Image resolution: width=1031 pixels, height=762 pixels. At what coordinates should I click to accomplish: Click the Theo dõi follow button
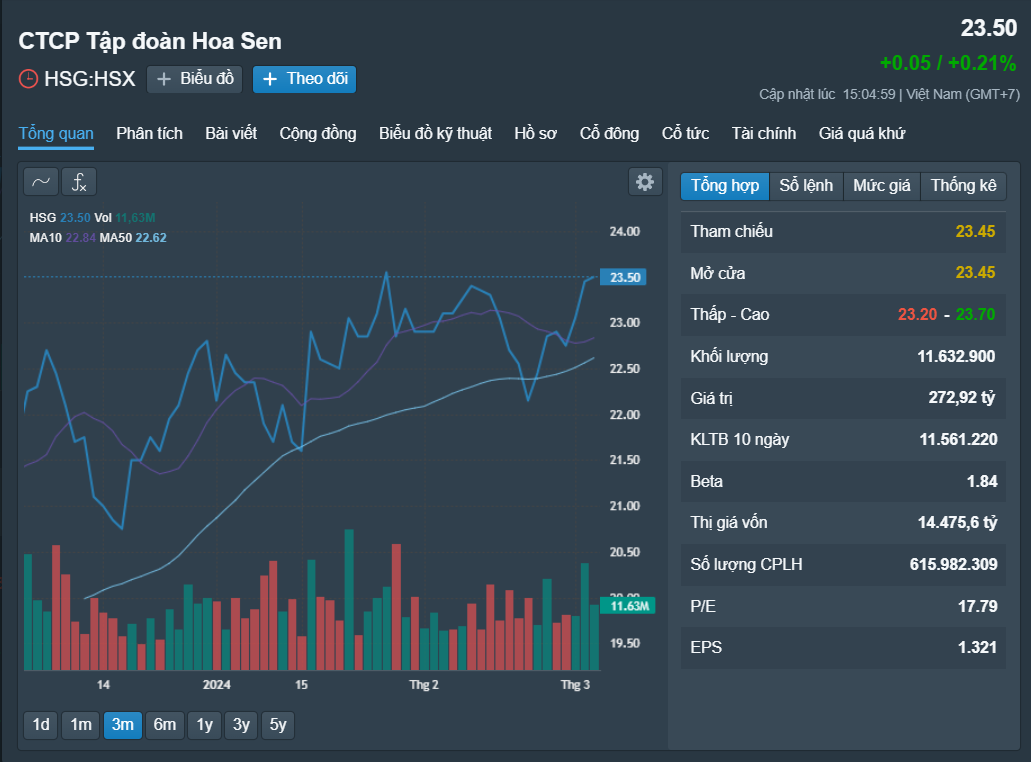click(x=304, y=79)
